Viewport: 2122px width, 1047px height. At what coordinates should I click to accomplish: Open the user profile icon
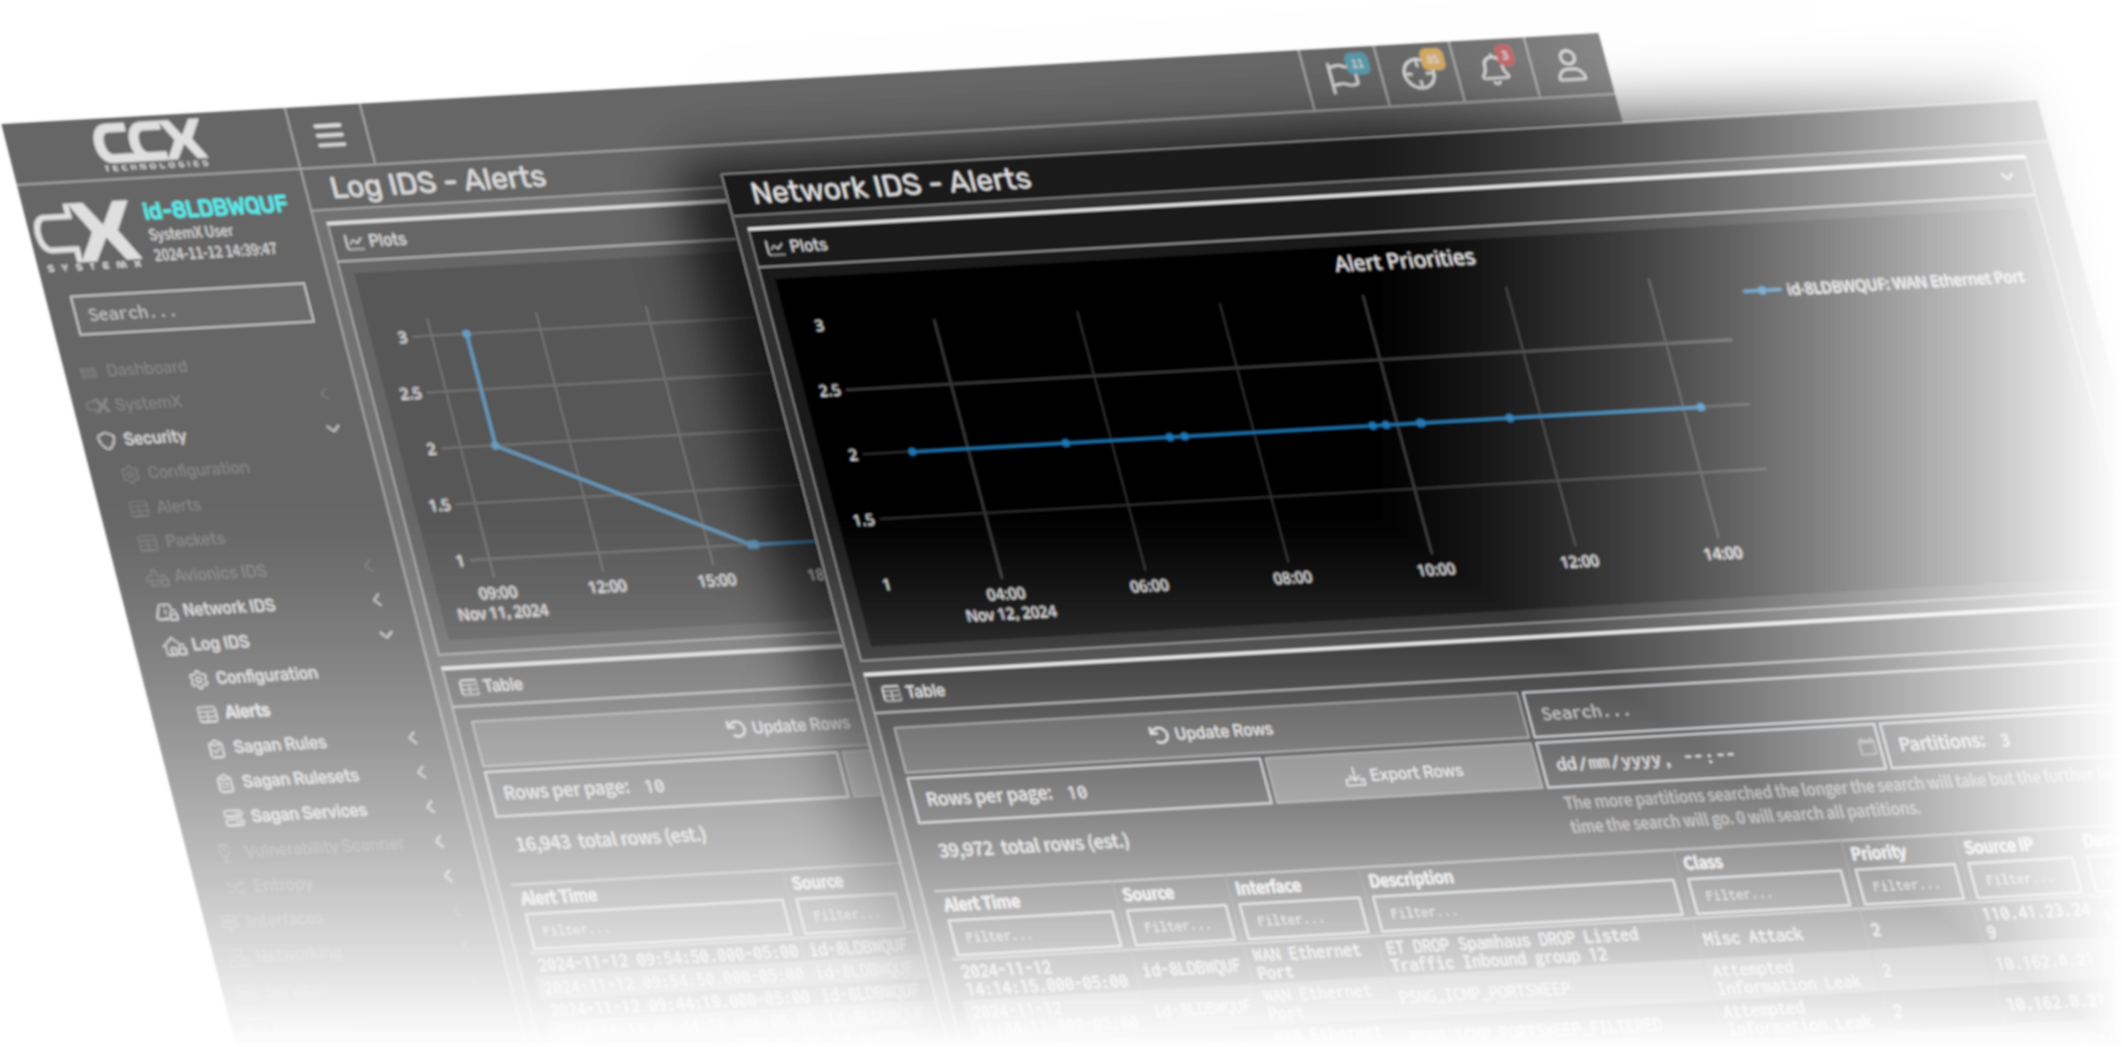[x=1570, y=67]
